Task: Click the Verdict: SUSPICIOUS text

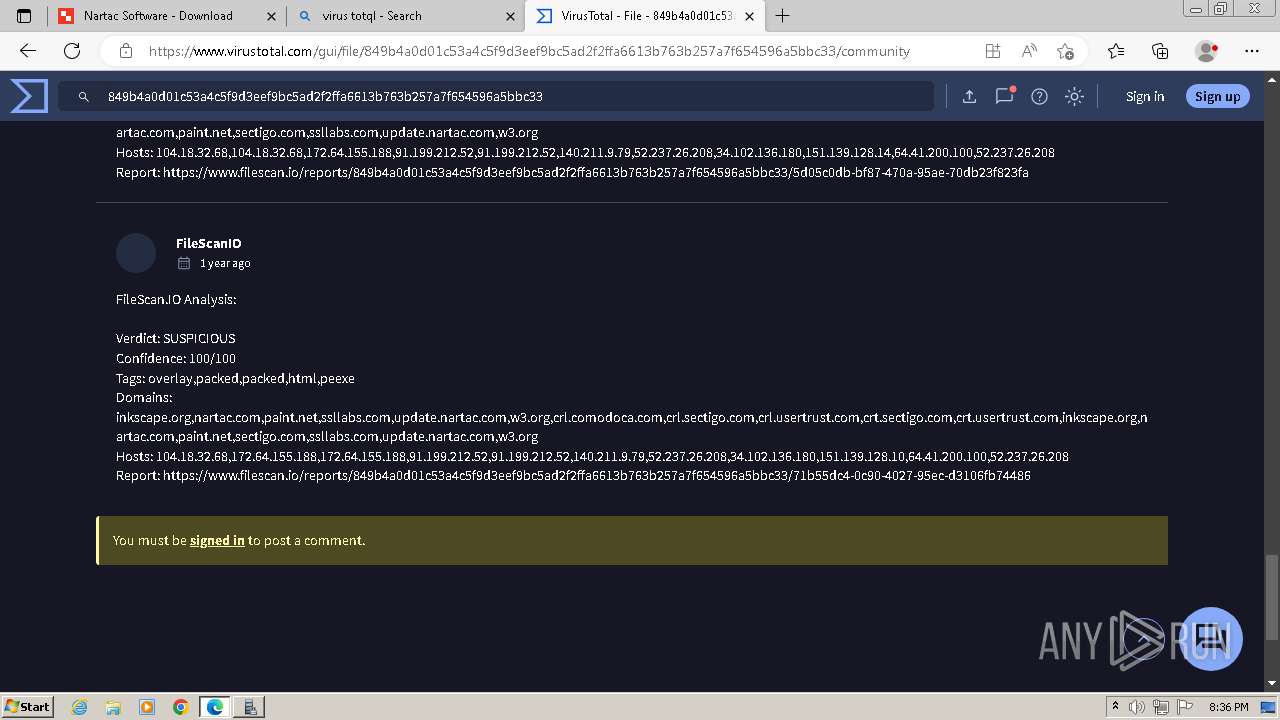Action: (x=176, y=338)
